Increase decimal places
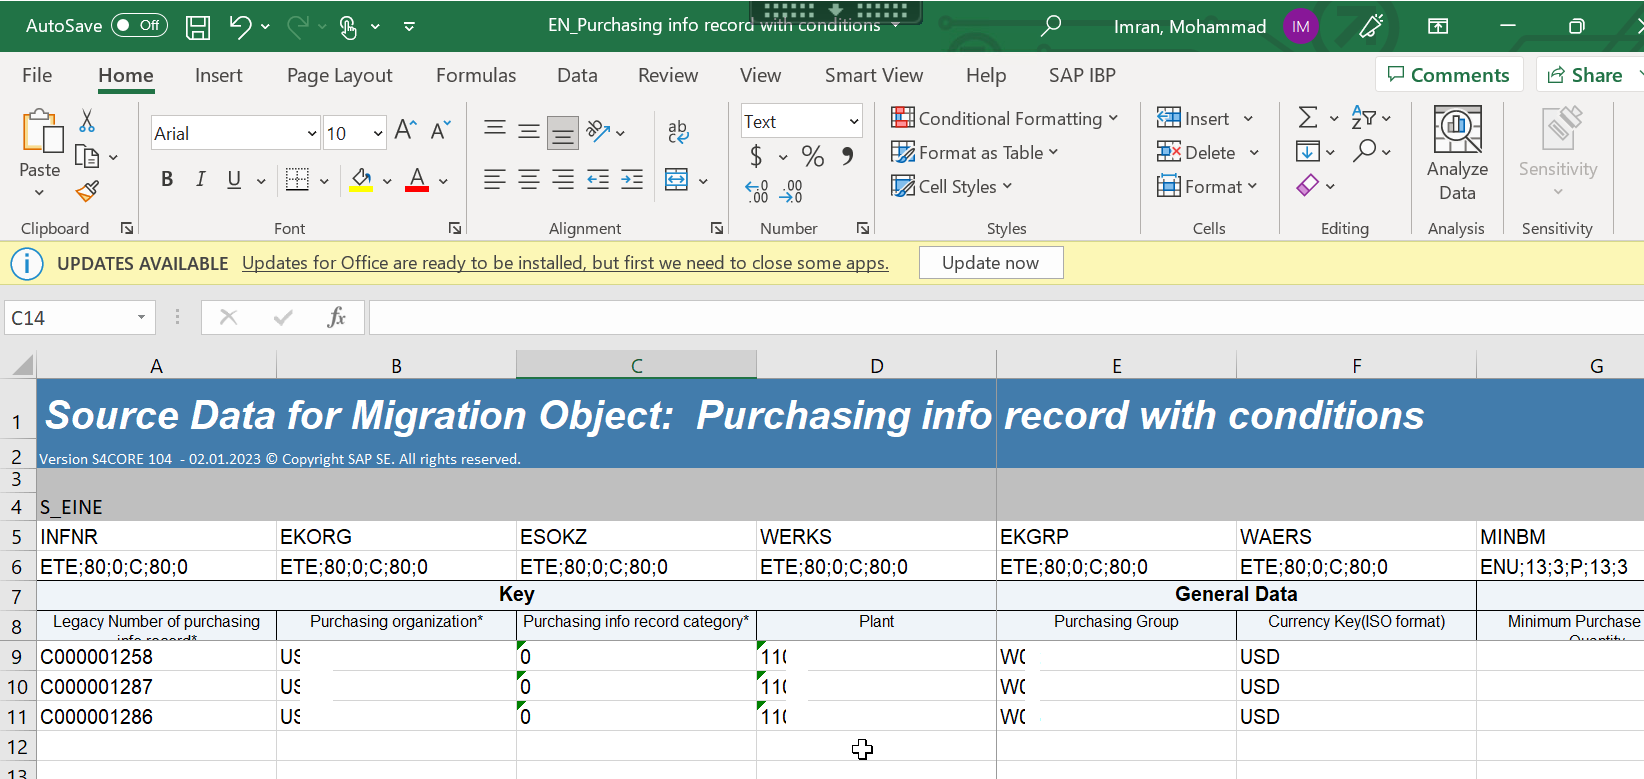Screen dimensions: 1644x779 point(757,191)
